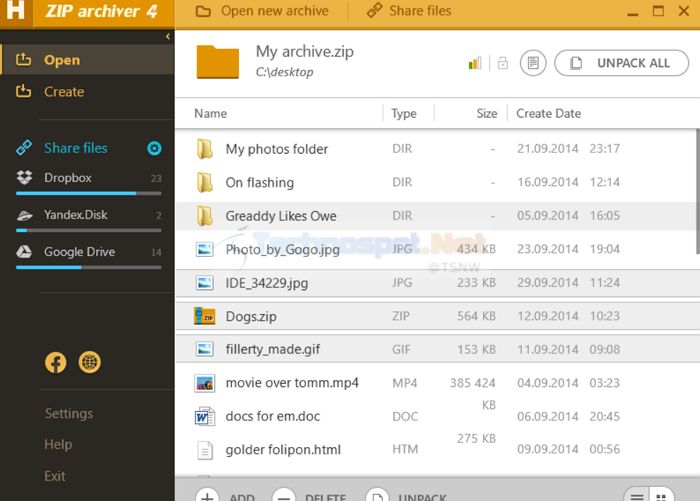Click the compression level bars icon

(x=475, y=63)
